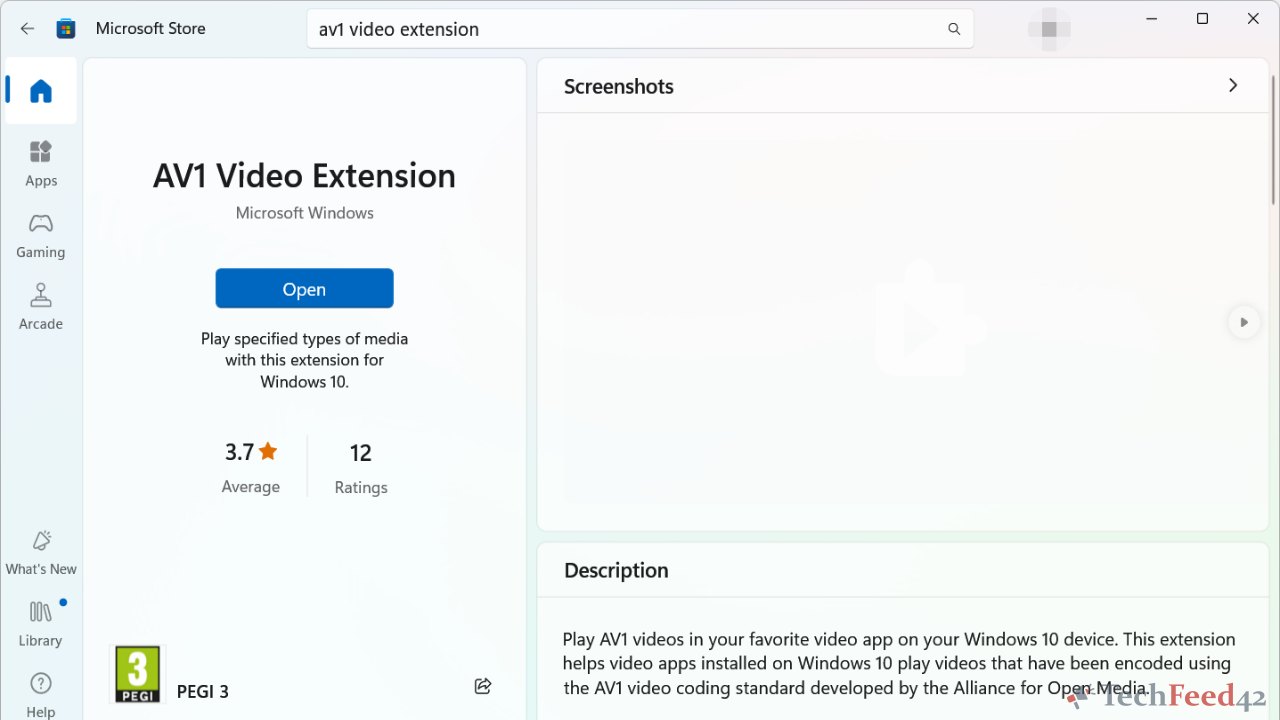Viewport: 1280px width, 720px height.
Task: Click the Screenshots heading
Action: (x=619, y=86)
